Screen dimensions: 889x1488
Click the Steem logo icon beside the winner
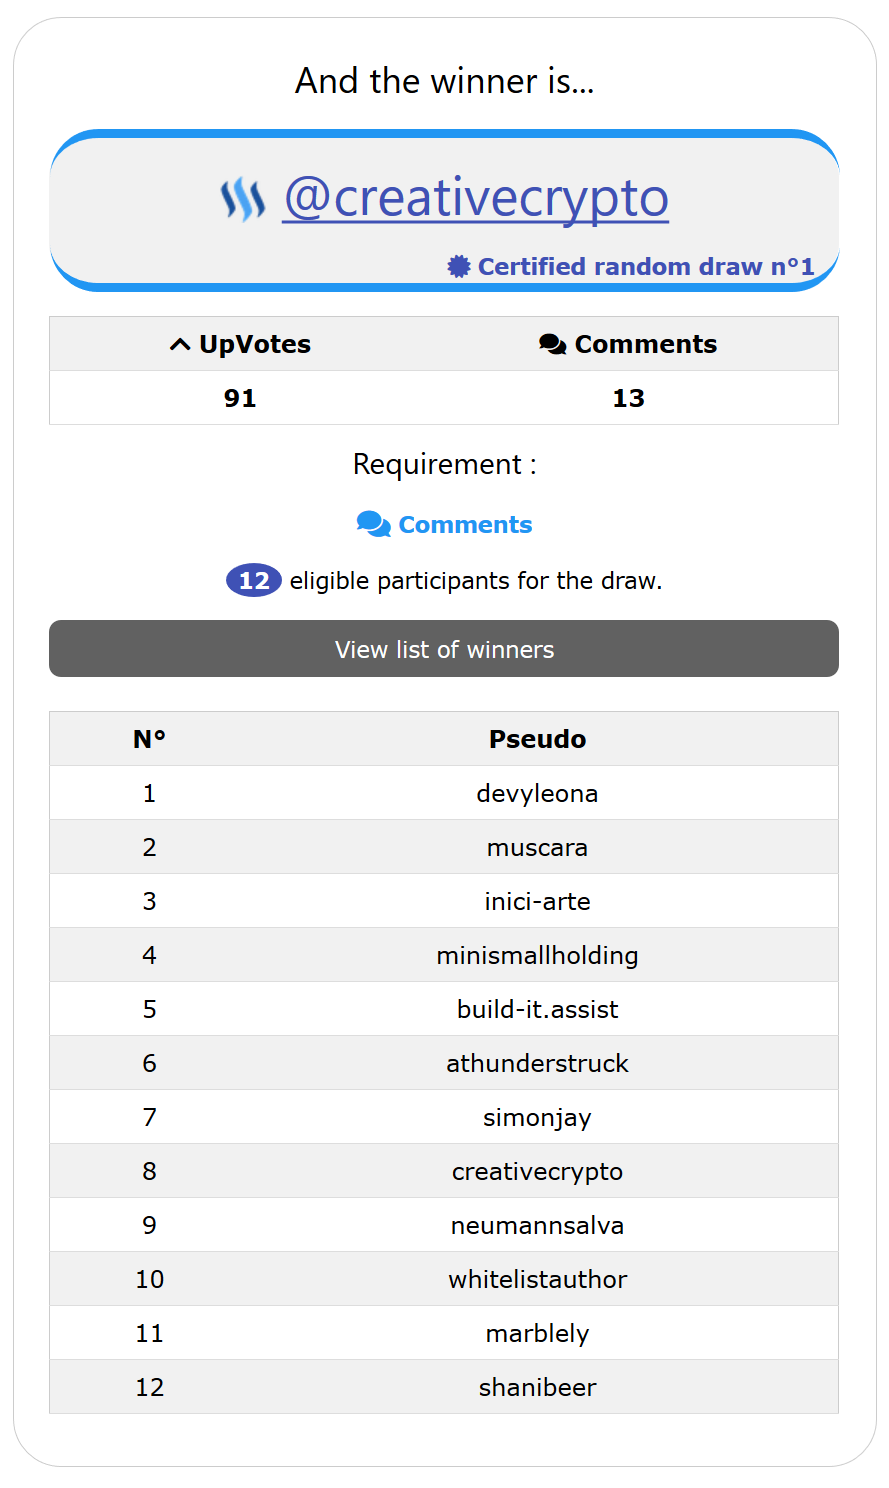pos(243,199)
